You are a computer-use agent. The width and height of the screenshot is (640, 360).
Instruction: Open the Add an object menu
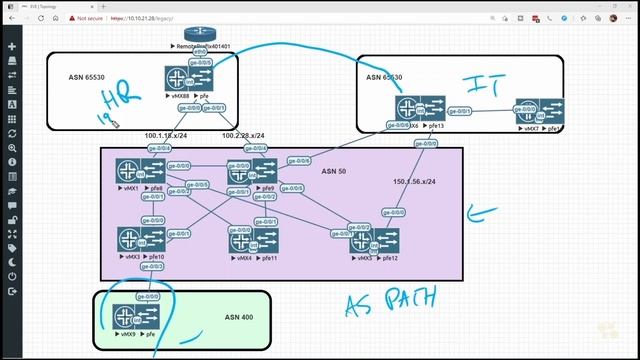pos(12,47)
